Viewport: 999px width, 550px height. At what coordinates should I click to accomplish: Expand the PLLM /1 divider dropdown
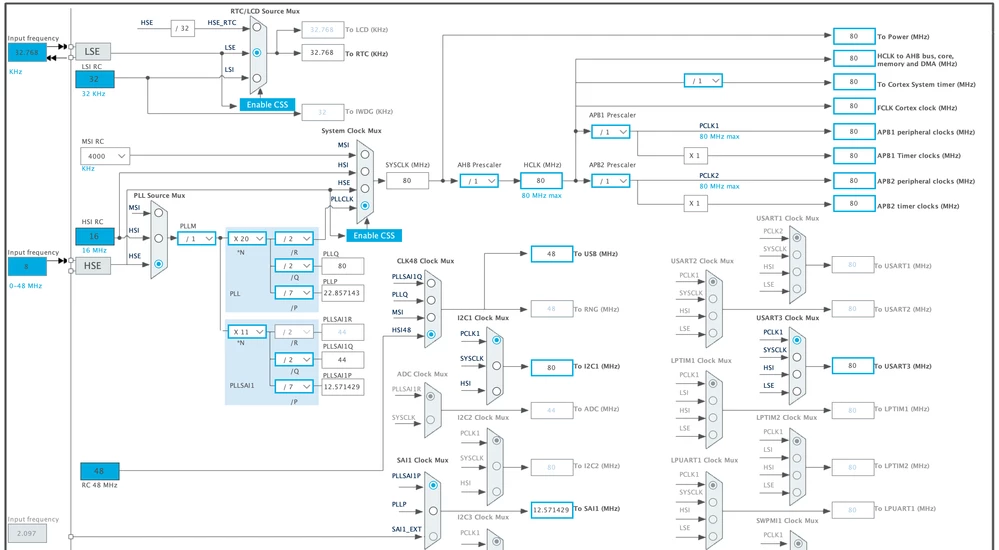196,238
